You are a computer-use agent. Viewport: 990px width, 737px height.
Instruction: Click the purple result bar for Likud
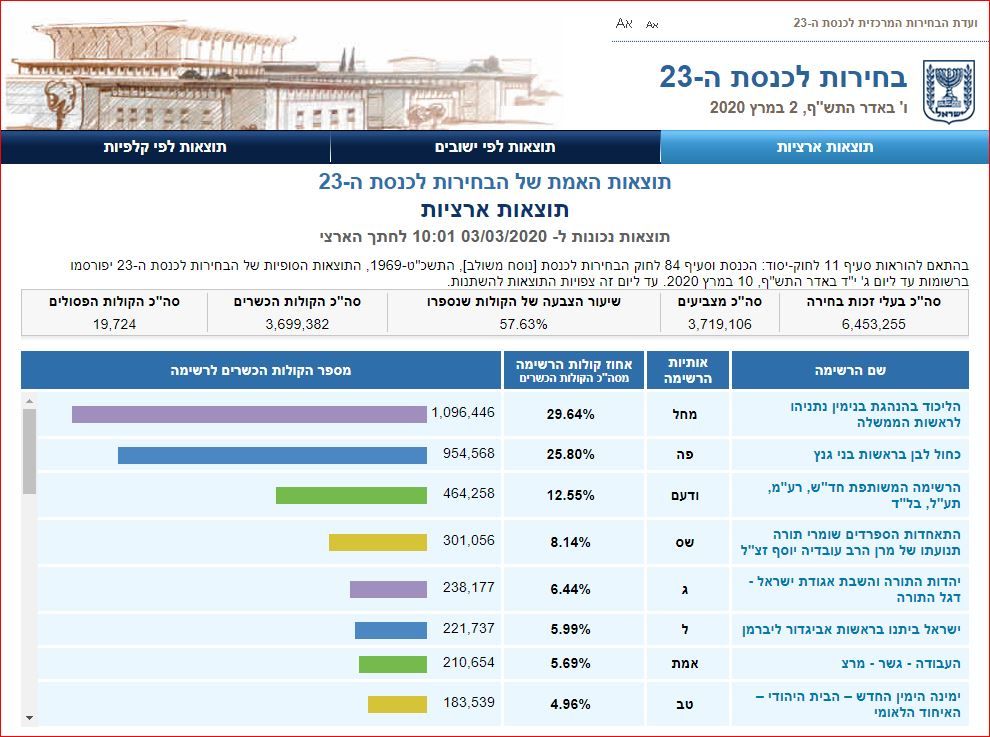[x=245, y=413]
